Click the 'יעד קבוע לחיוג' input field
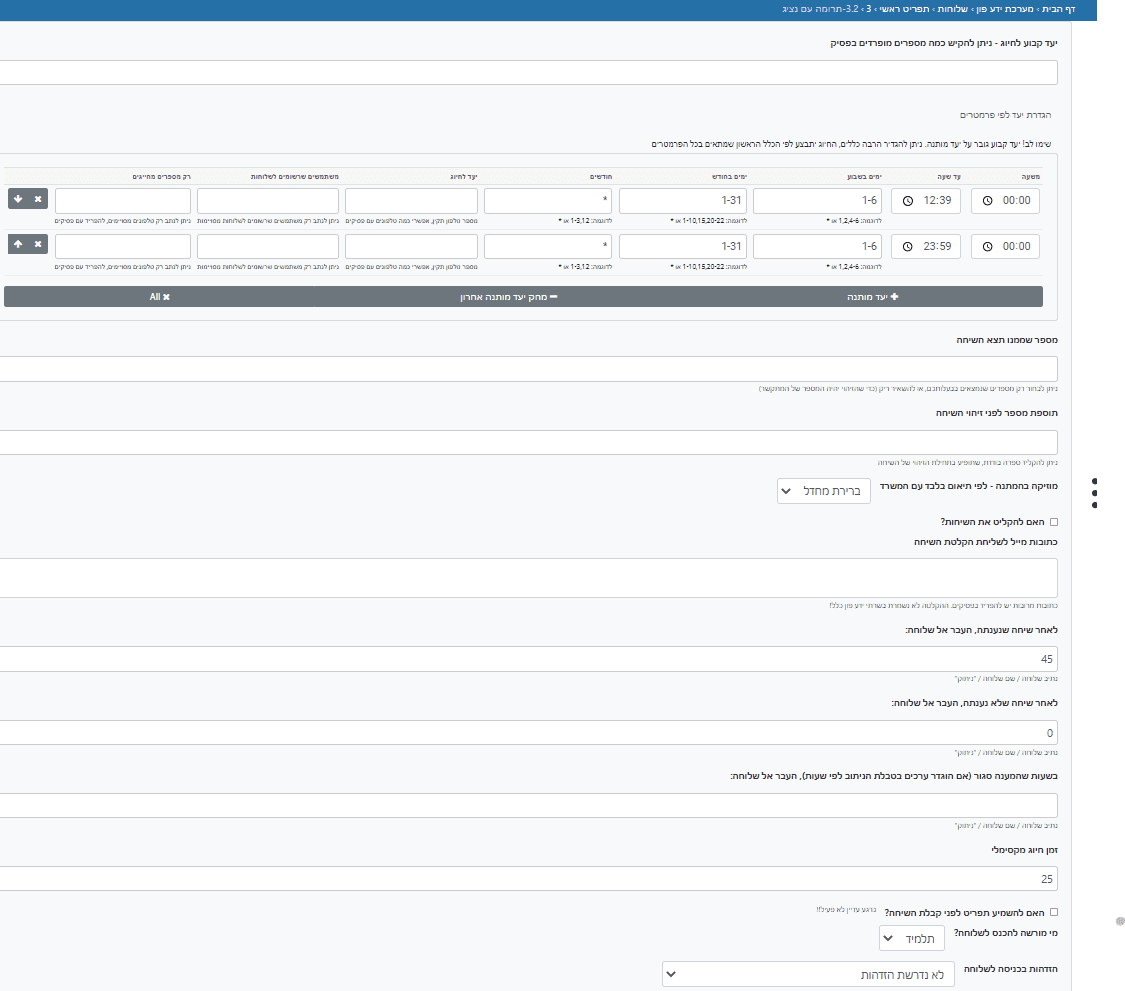This screenshot has height=991, width=1125. point(529,72)
